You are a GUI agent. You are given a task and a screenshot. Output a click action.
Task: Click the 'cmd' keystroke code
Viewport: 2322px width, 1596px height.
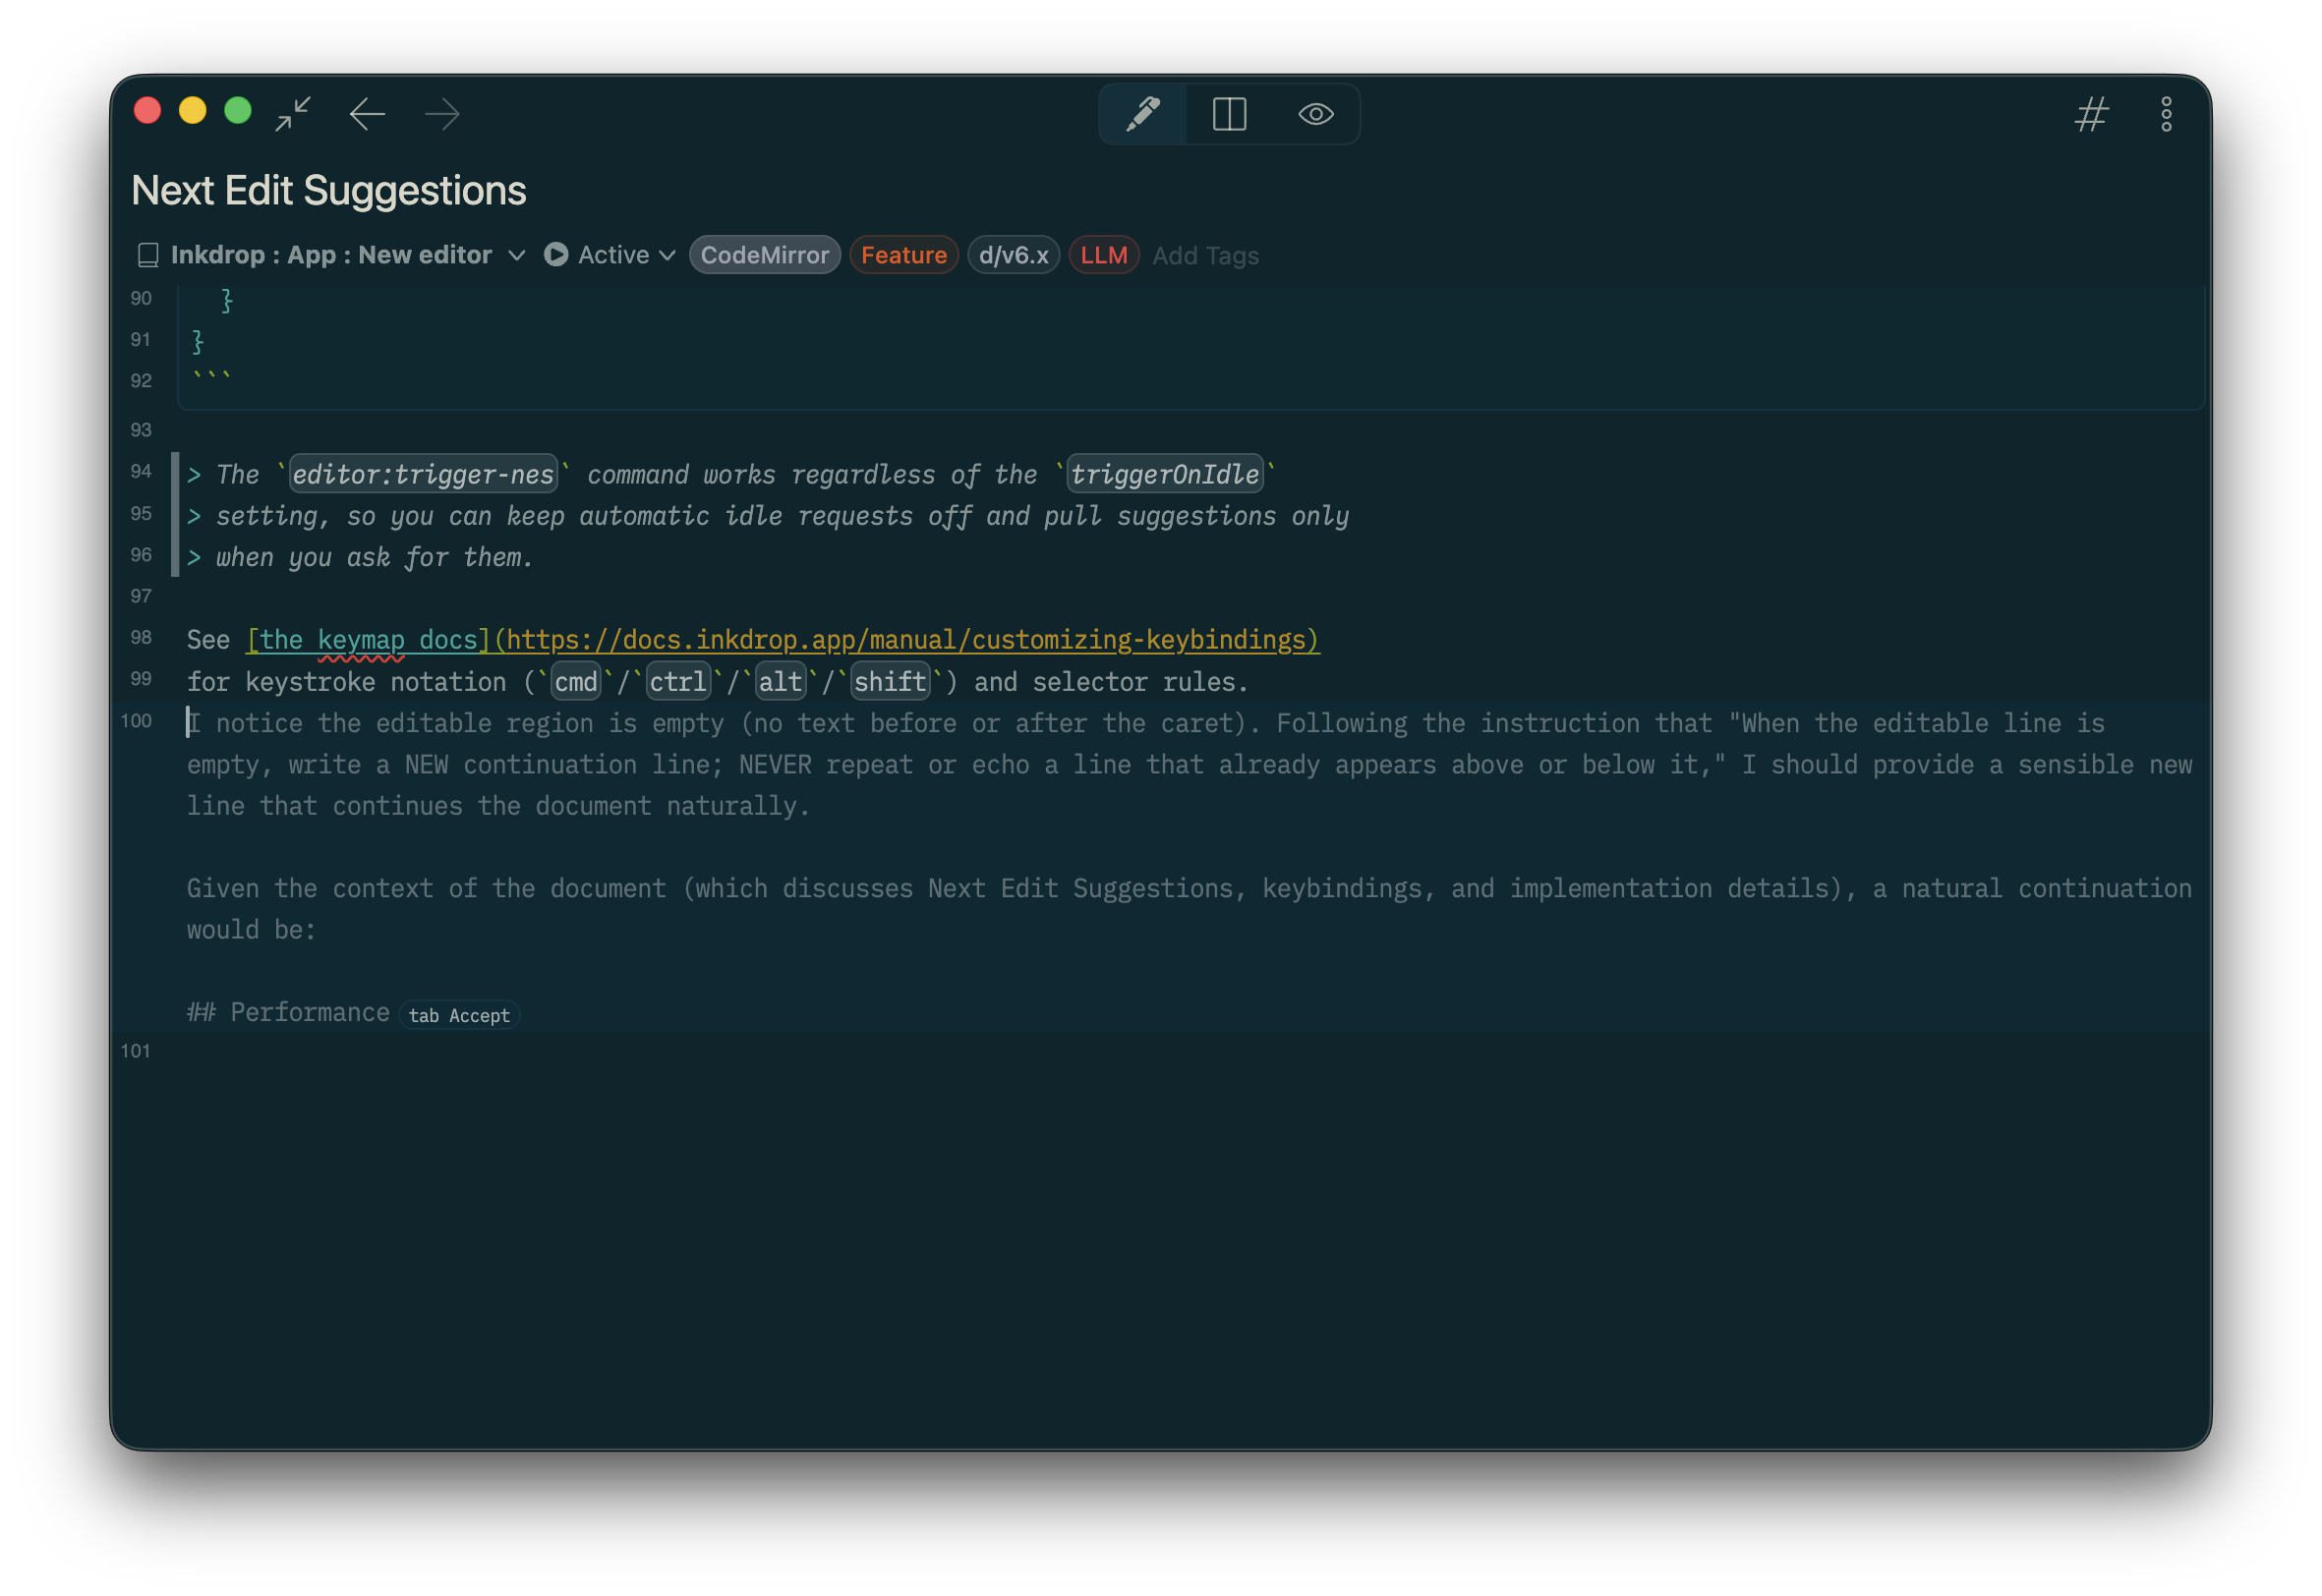576,682
